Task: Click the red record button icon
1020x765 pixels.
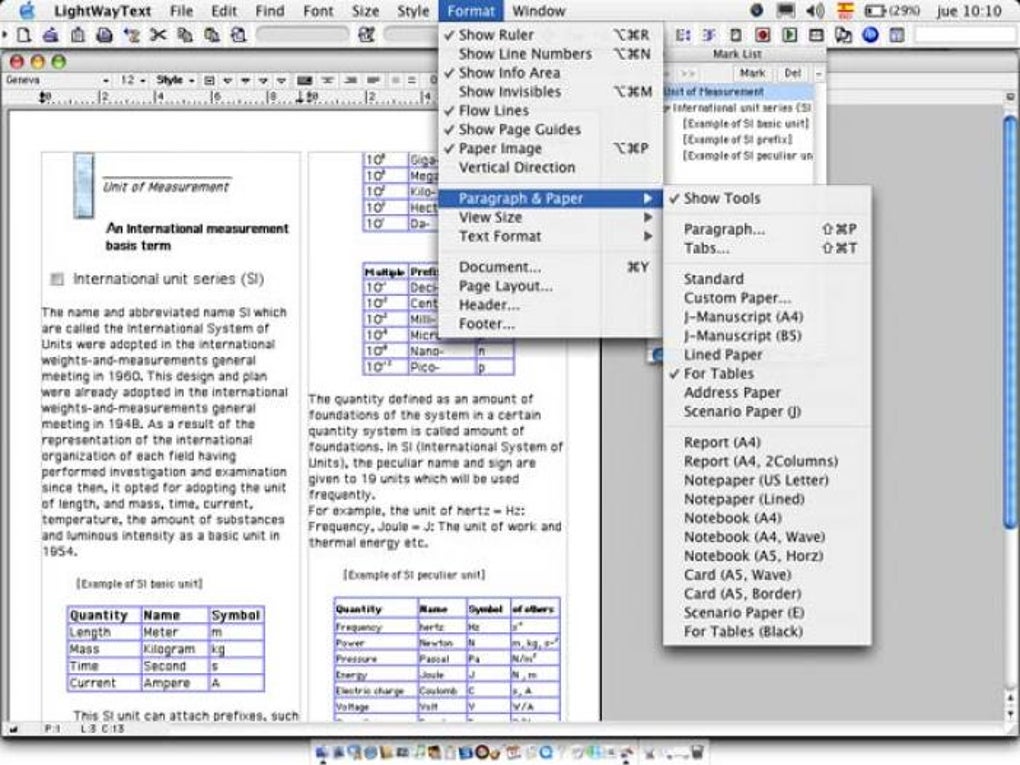Action: 762,34
